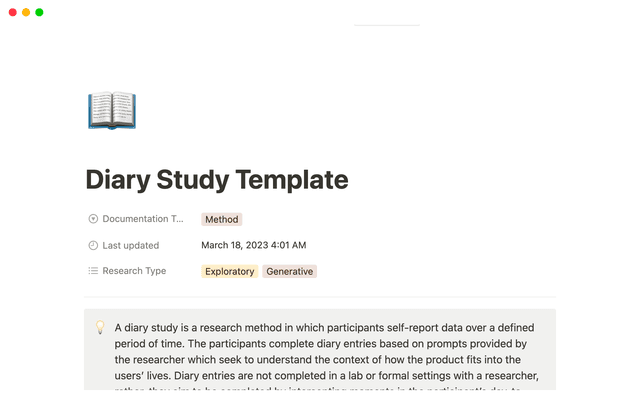
Task: Select the Exploratory tag
Action: coord(229,271)
